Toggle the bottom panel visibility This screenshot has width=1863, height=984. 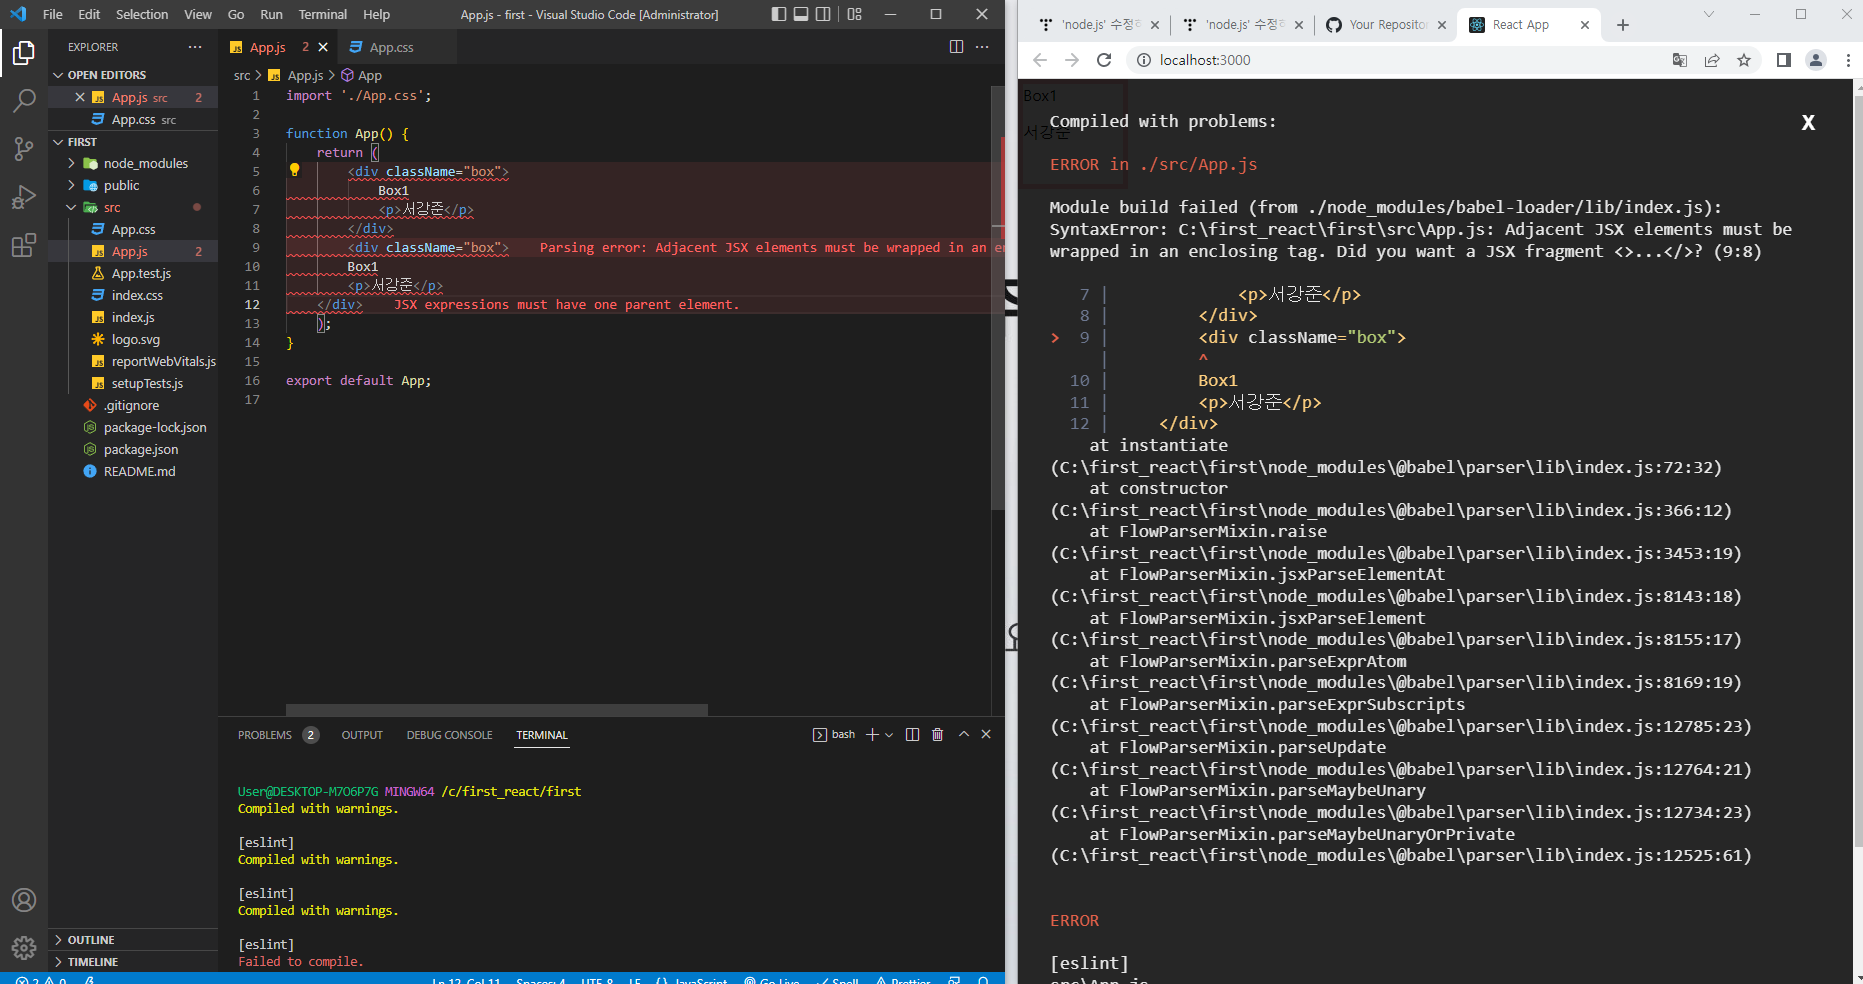coord(801,14)
